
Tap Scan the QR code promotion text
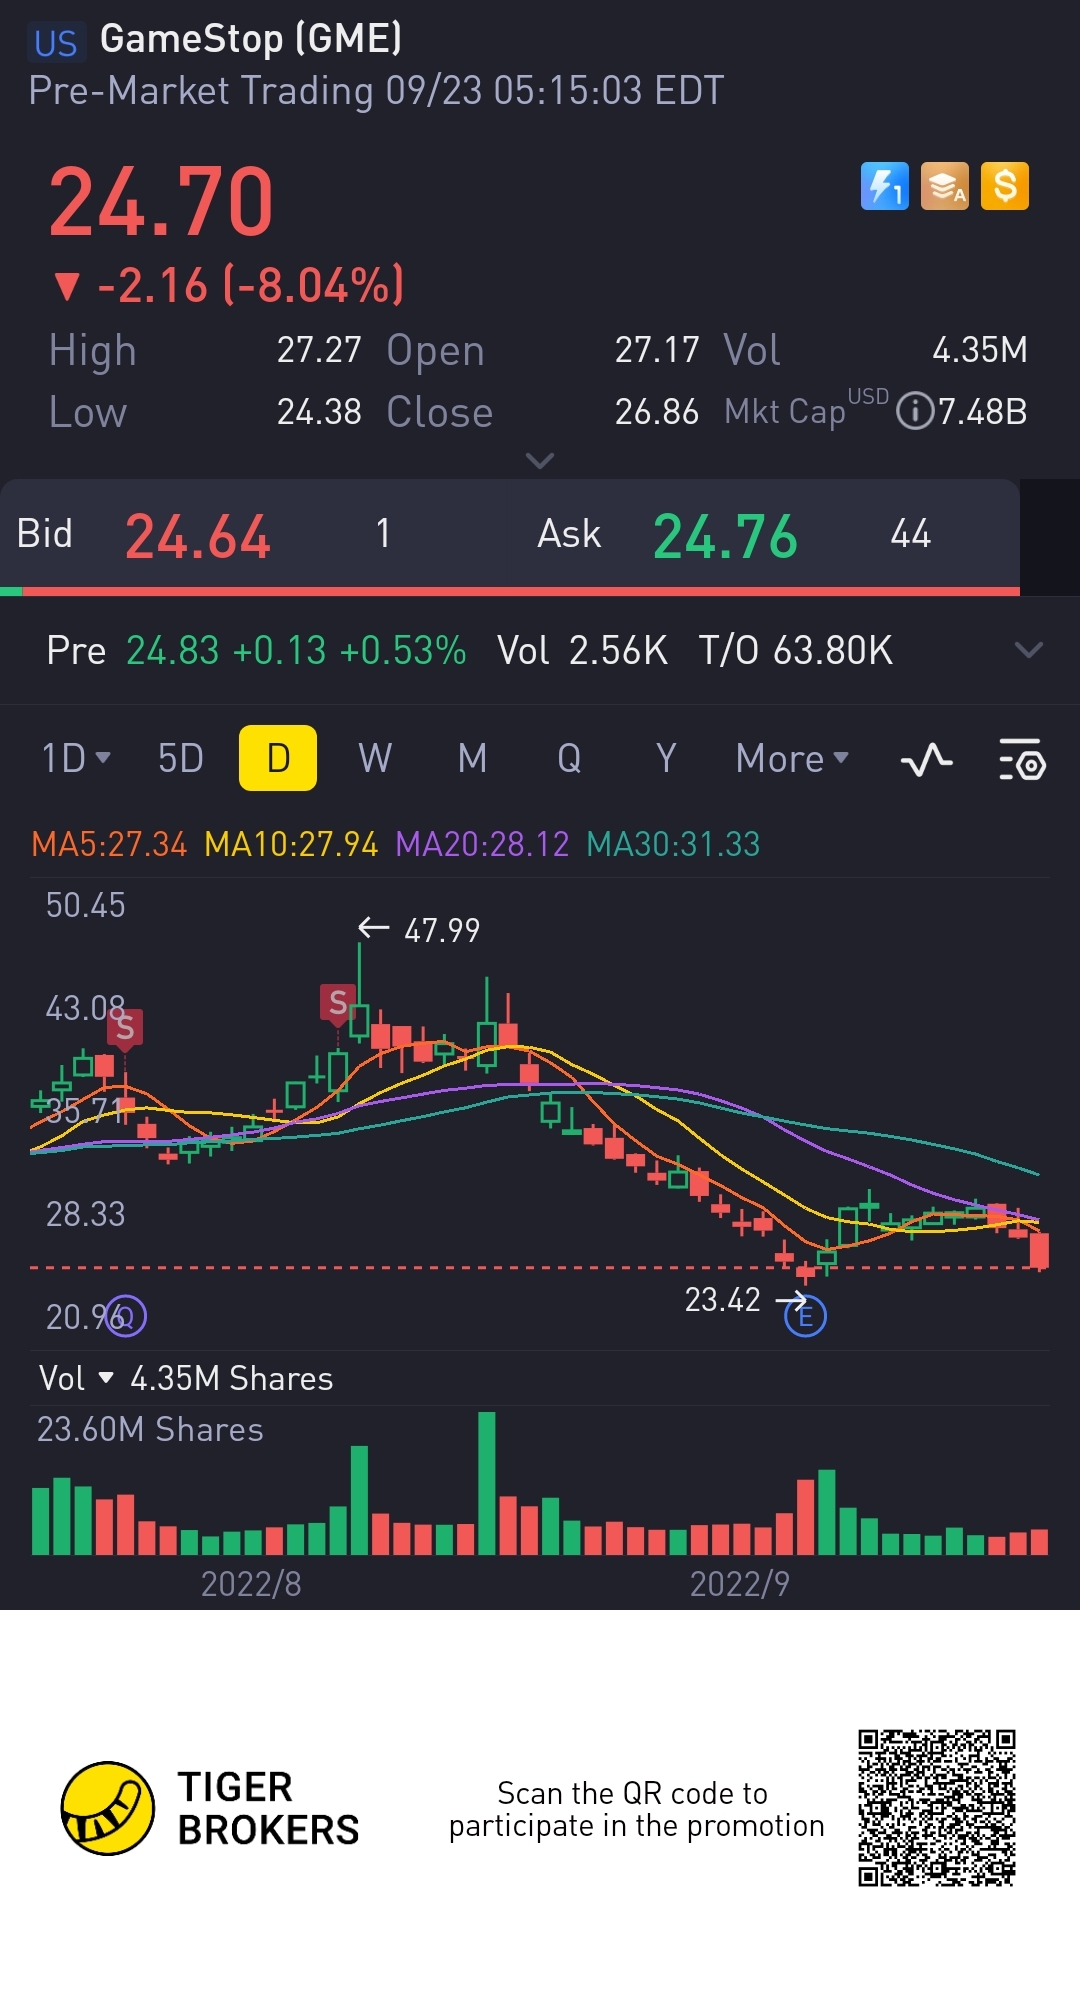636,1809
